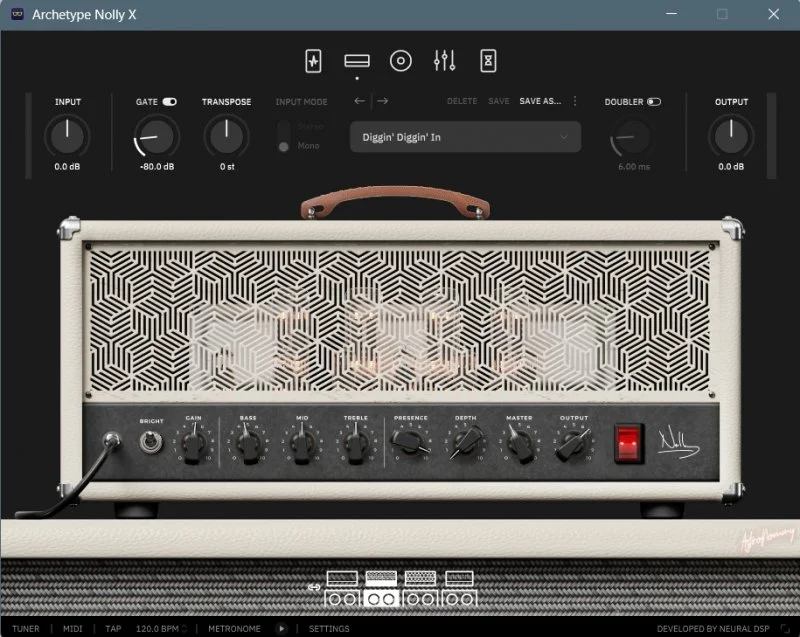Image resolution: width=800 pixels, height=637 pixels.
Task: Open the time effects hourglass icon
Action: click(488, 61)
